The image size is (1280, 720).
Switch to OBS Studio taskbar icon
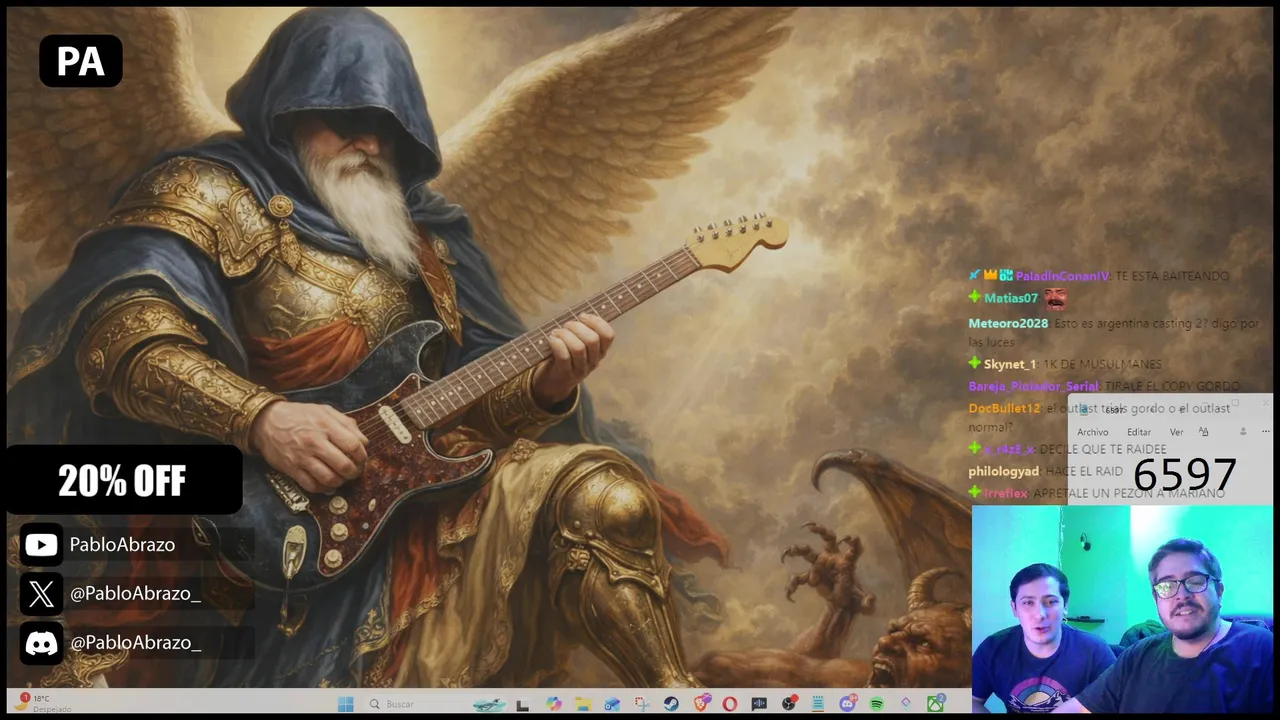789,704
